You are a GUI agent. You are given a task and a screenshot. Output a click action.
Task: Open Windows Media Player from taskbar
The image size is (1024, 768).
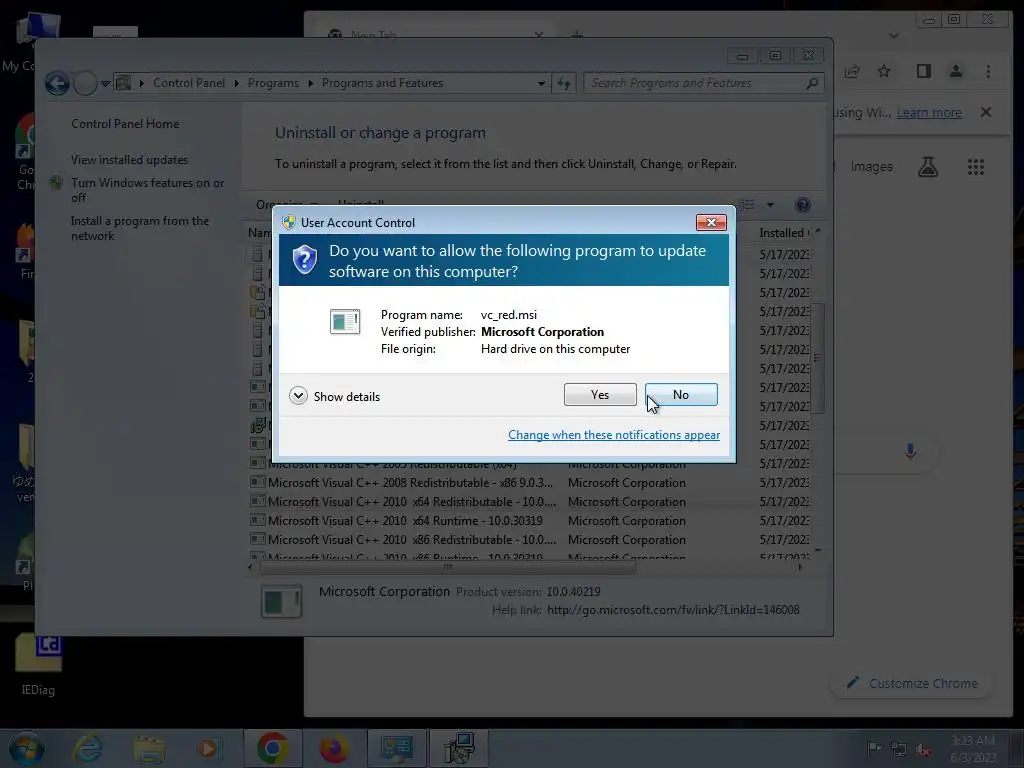(208, 748)
